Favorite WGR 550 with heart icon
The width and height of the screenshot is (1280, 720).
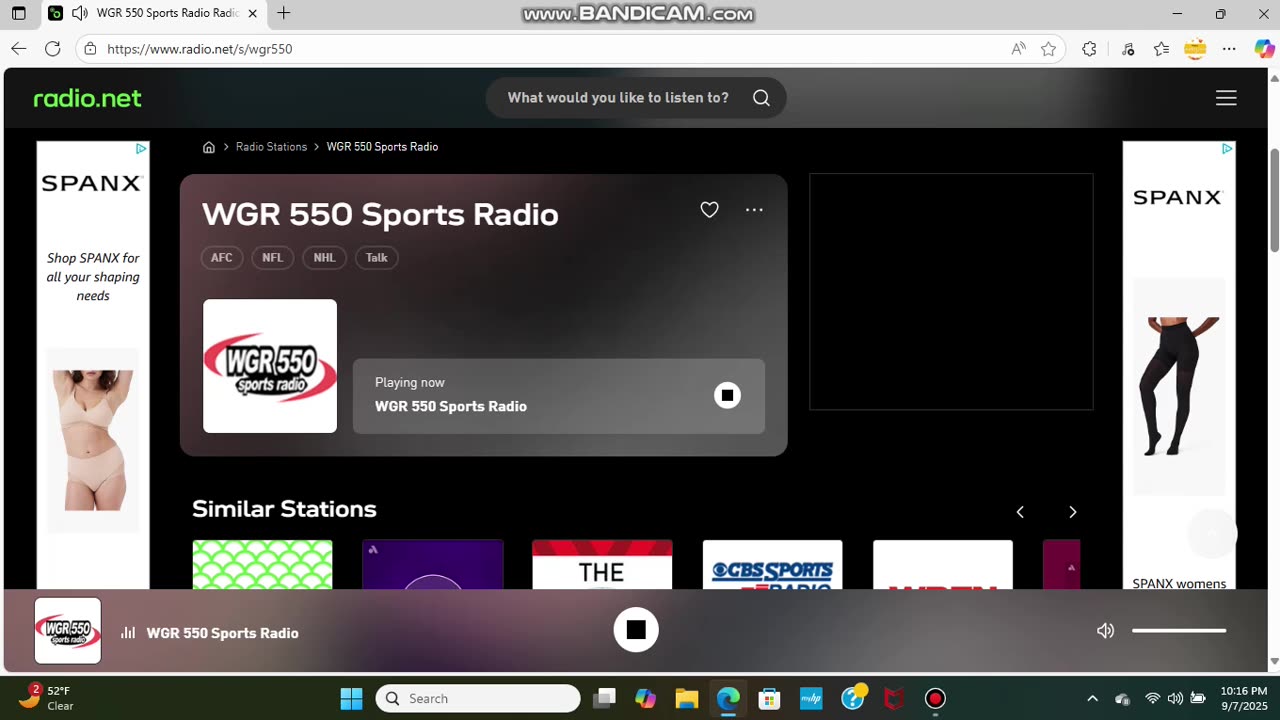point(709,210)
